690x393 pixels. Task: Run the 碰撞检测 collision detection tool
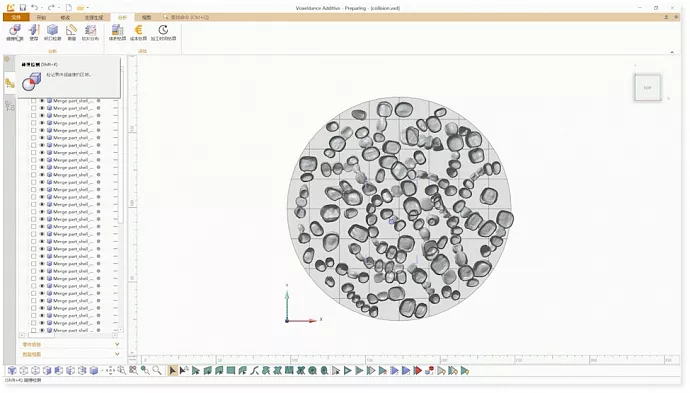coord(15,32)
